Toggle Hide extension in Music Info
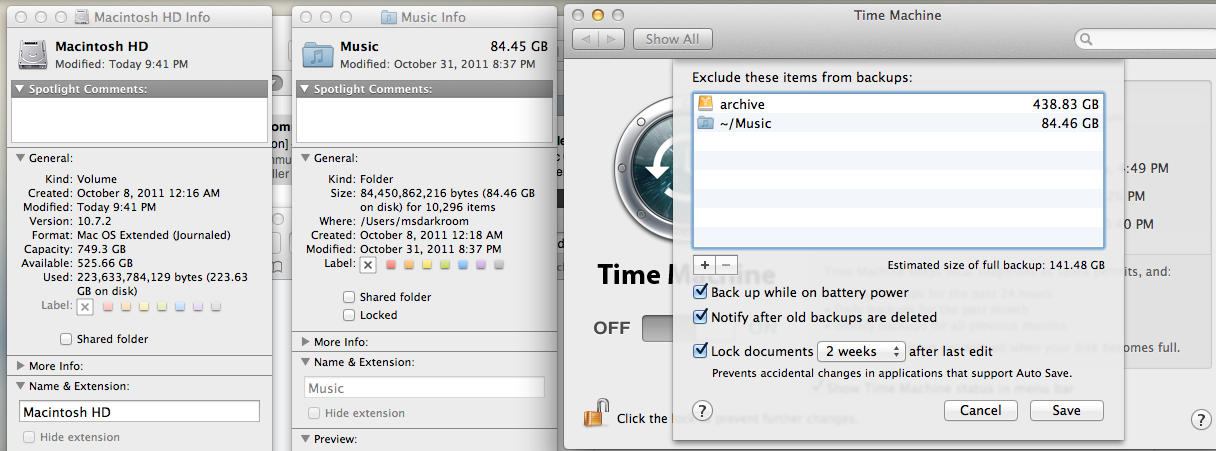 click(x=314, y=413)
